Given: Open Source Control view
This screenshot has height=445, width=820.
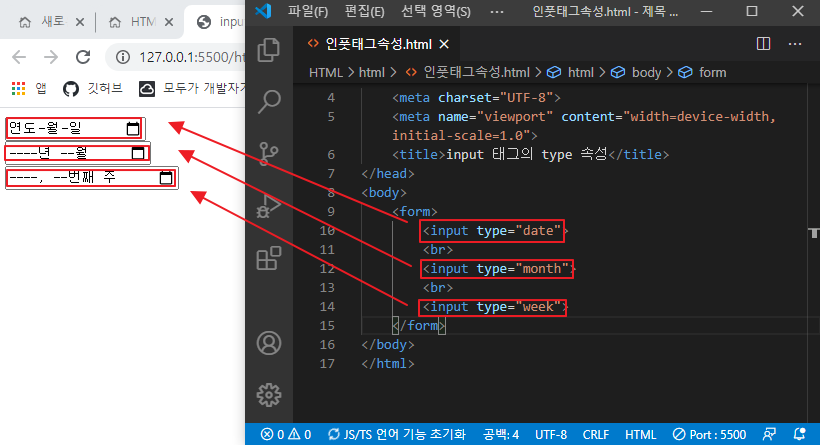Looking at the screenshot, I should 269,154.
